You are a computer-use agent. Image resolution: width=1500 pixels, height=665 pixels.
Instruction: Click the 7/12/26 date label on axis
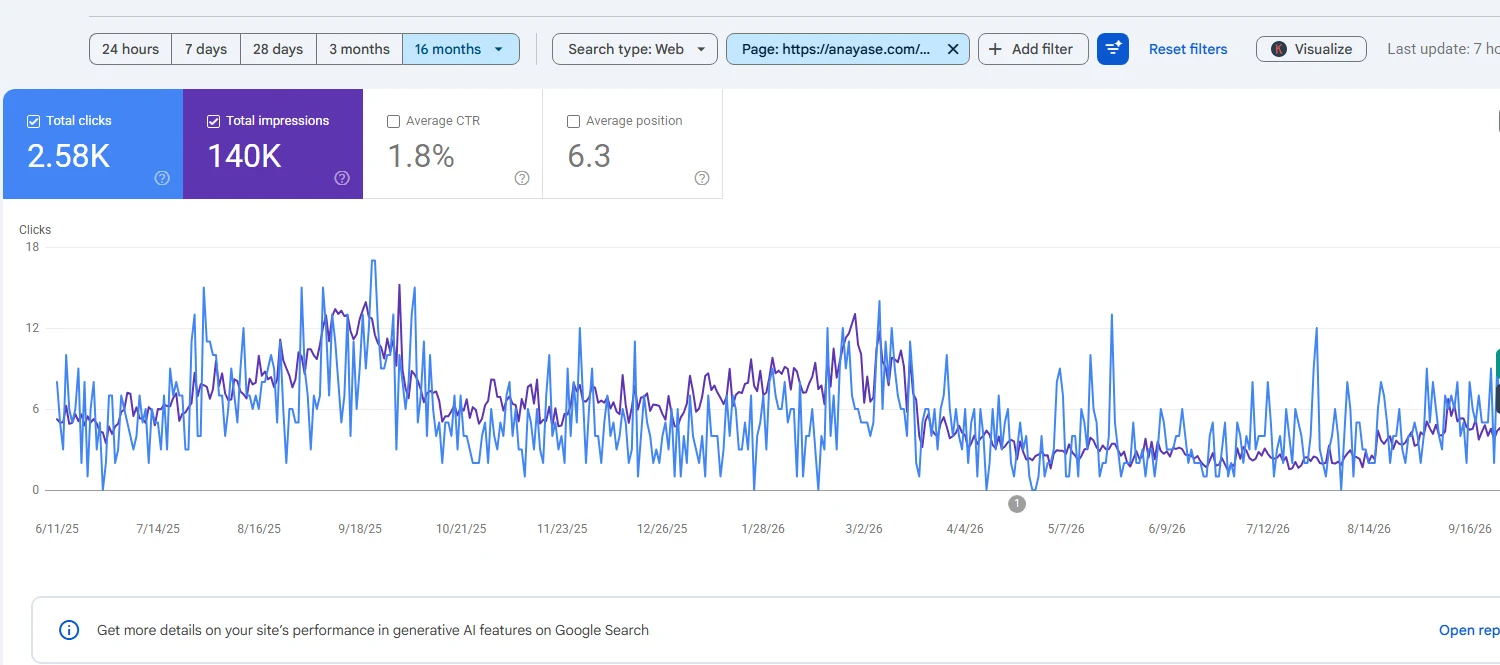tap(1267, 528)
